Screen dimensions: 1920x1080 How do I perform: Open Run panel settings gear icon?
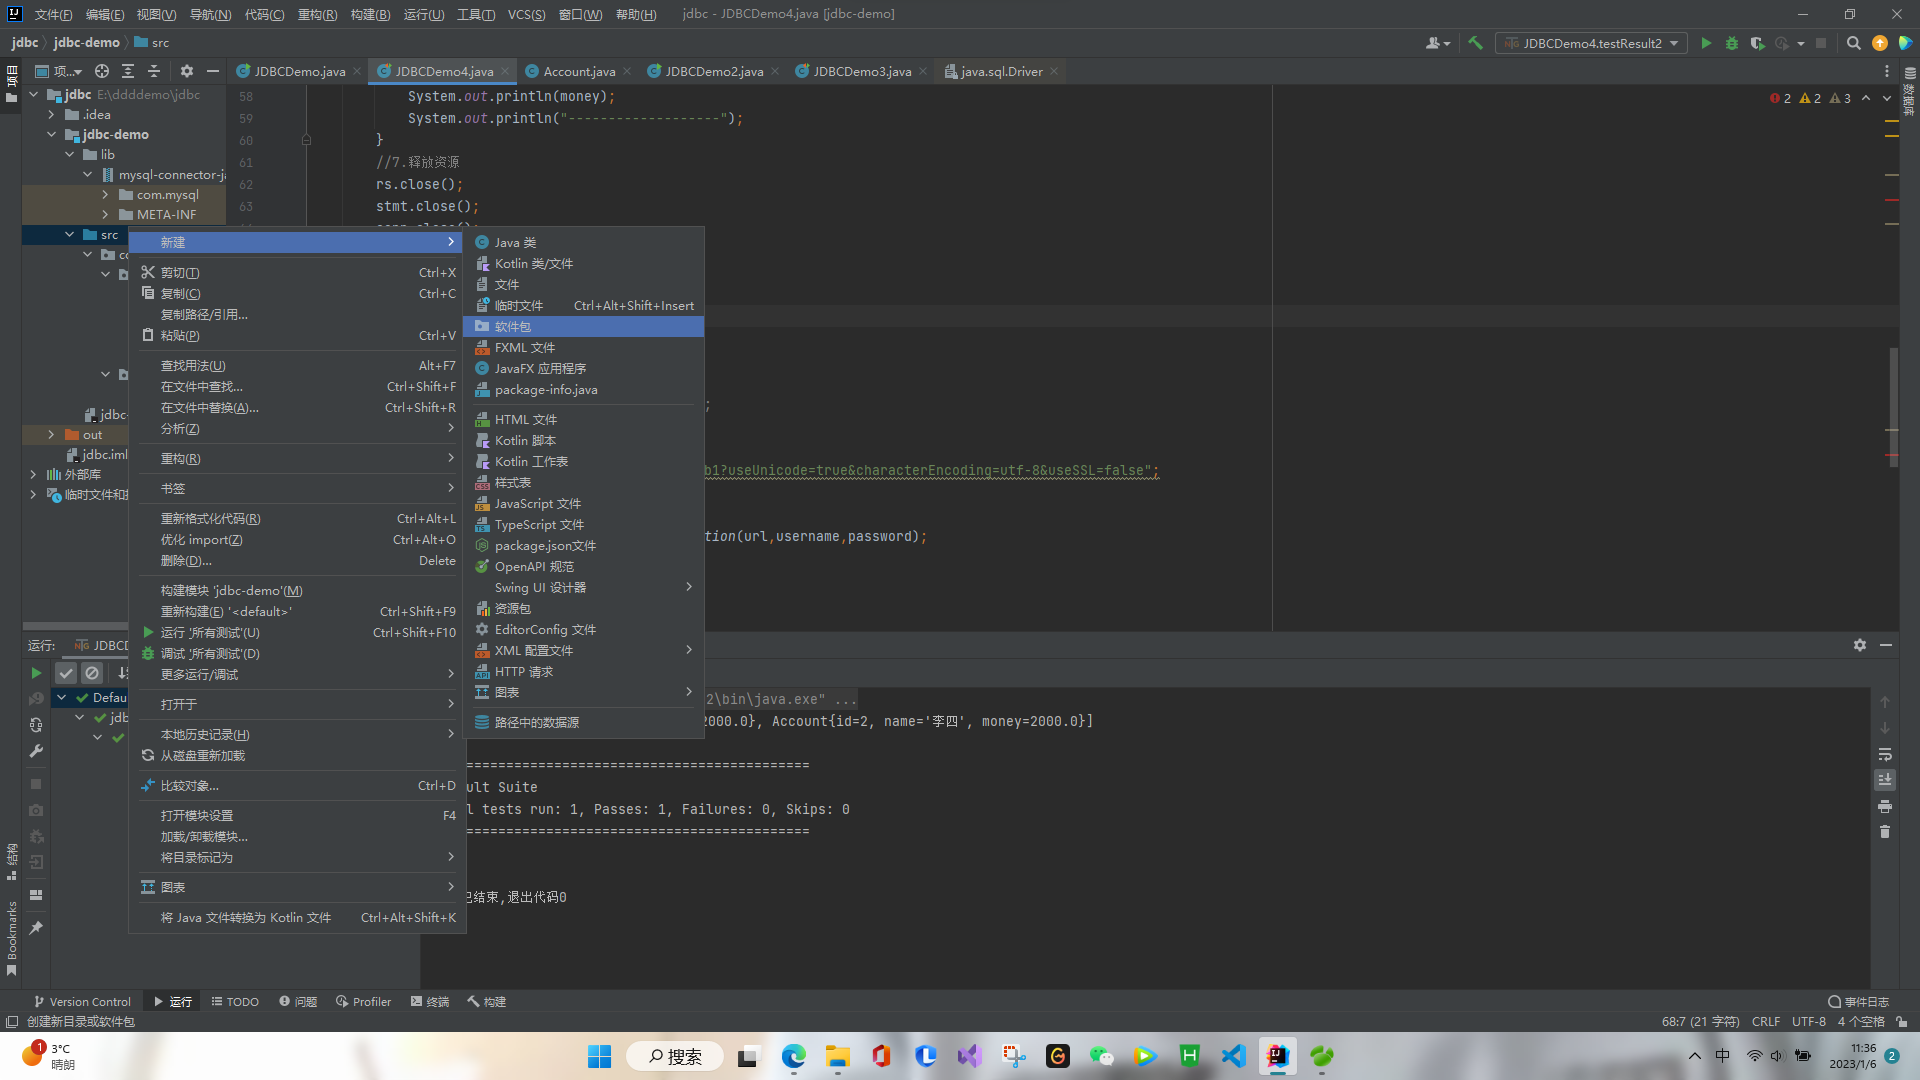point(1859,645)
